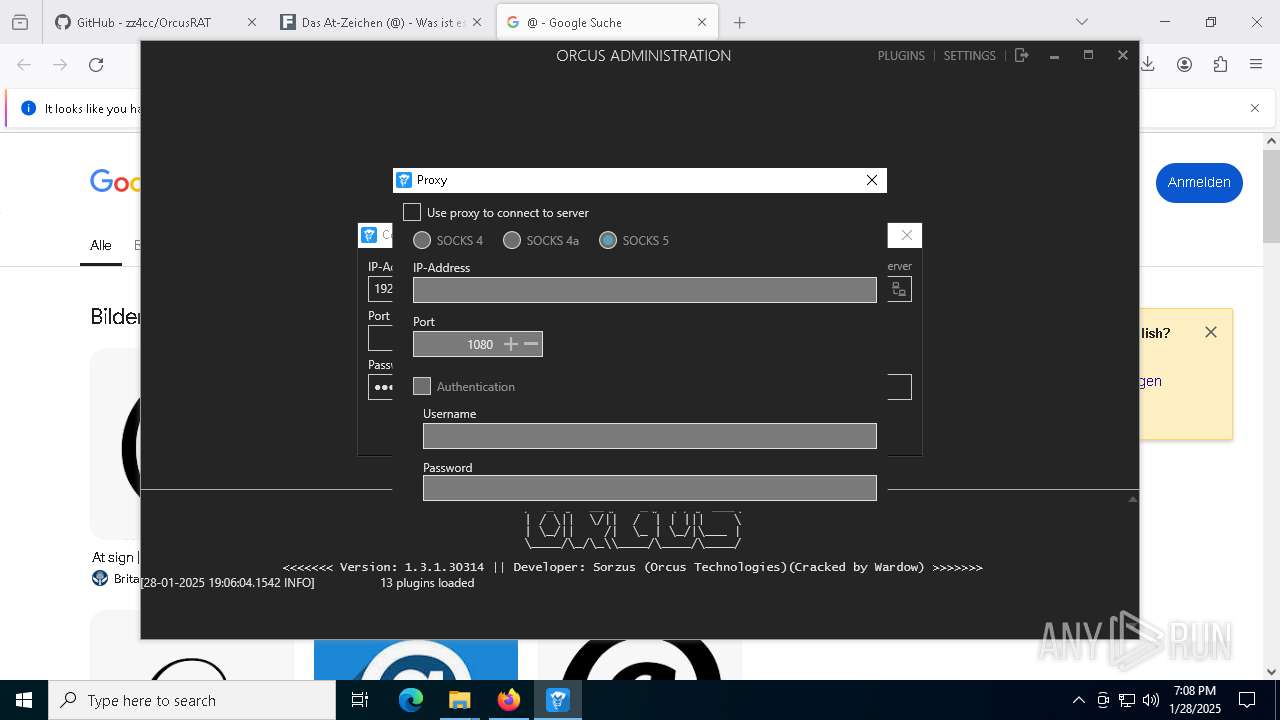Open the list all tabs dropdown
Image resolution: width=1280 pixels, height=720 pixels.
pyautogui.click(x=1082, y=22)
